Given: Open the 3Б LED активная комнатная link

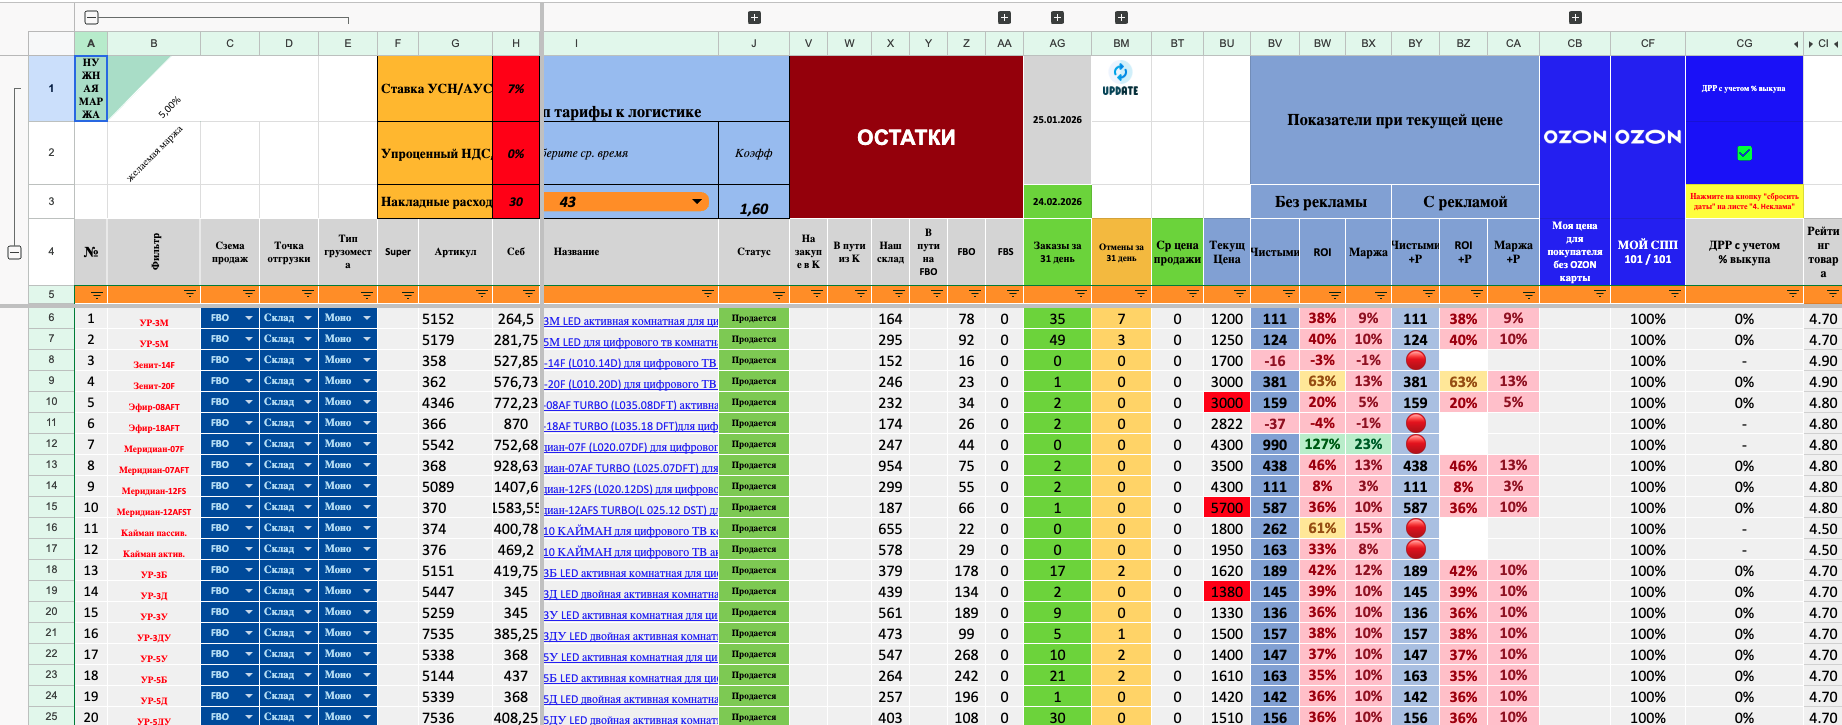Looking at the screenshot, I should (631, 573).
